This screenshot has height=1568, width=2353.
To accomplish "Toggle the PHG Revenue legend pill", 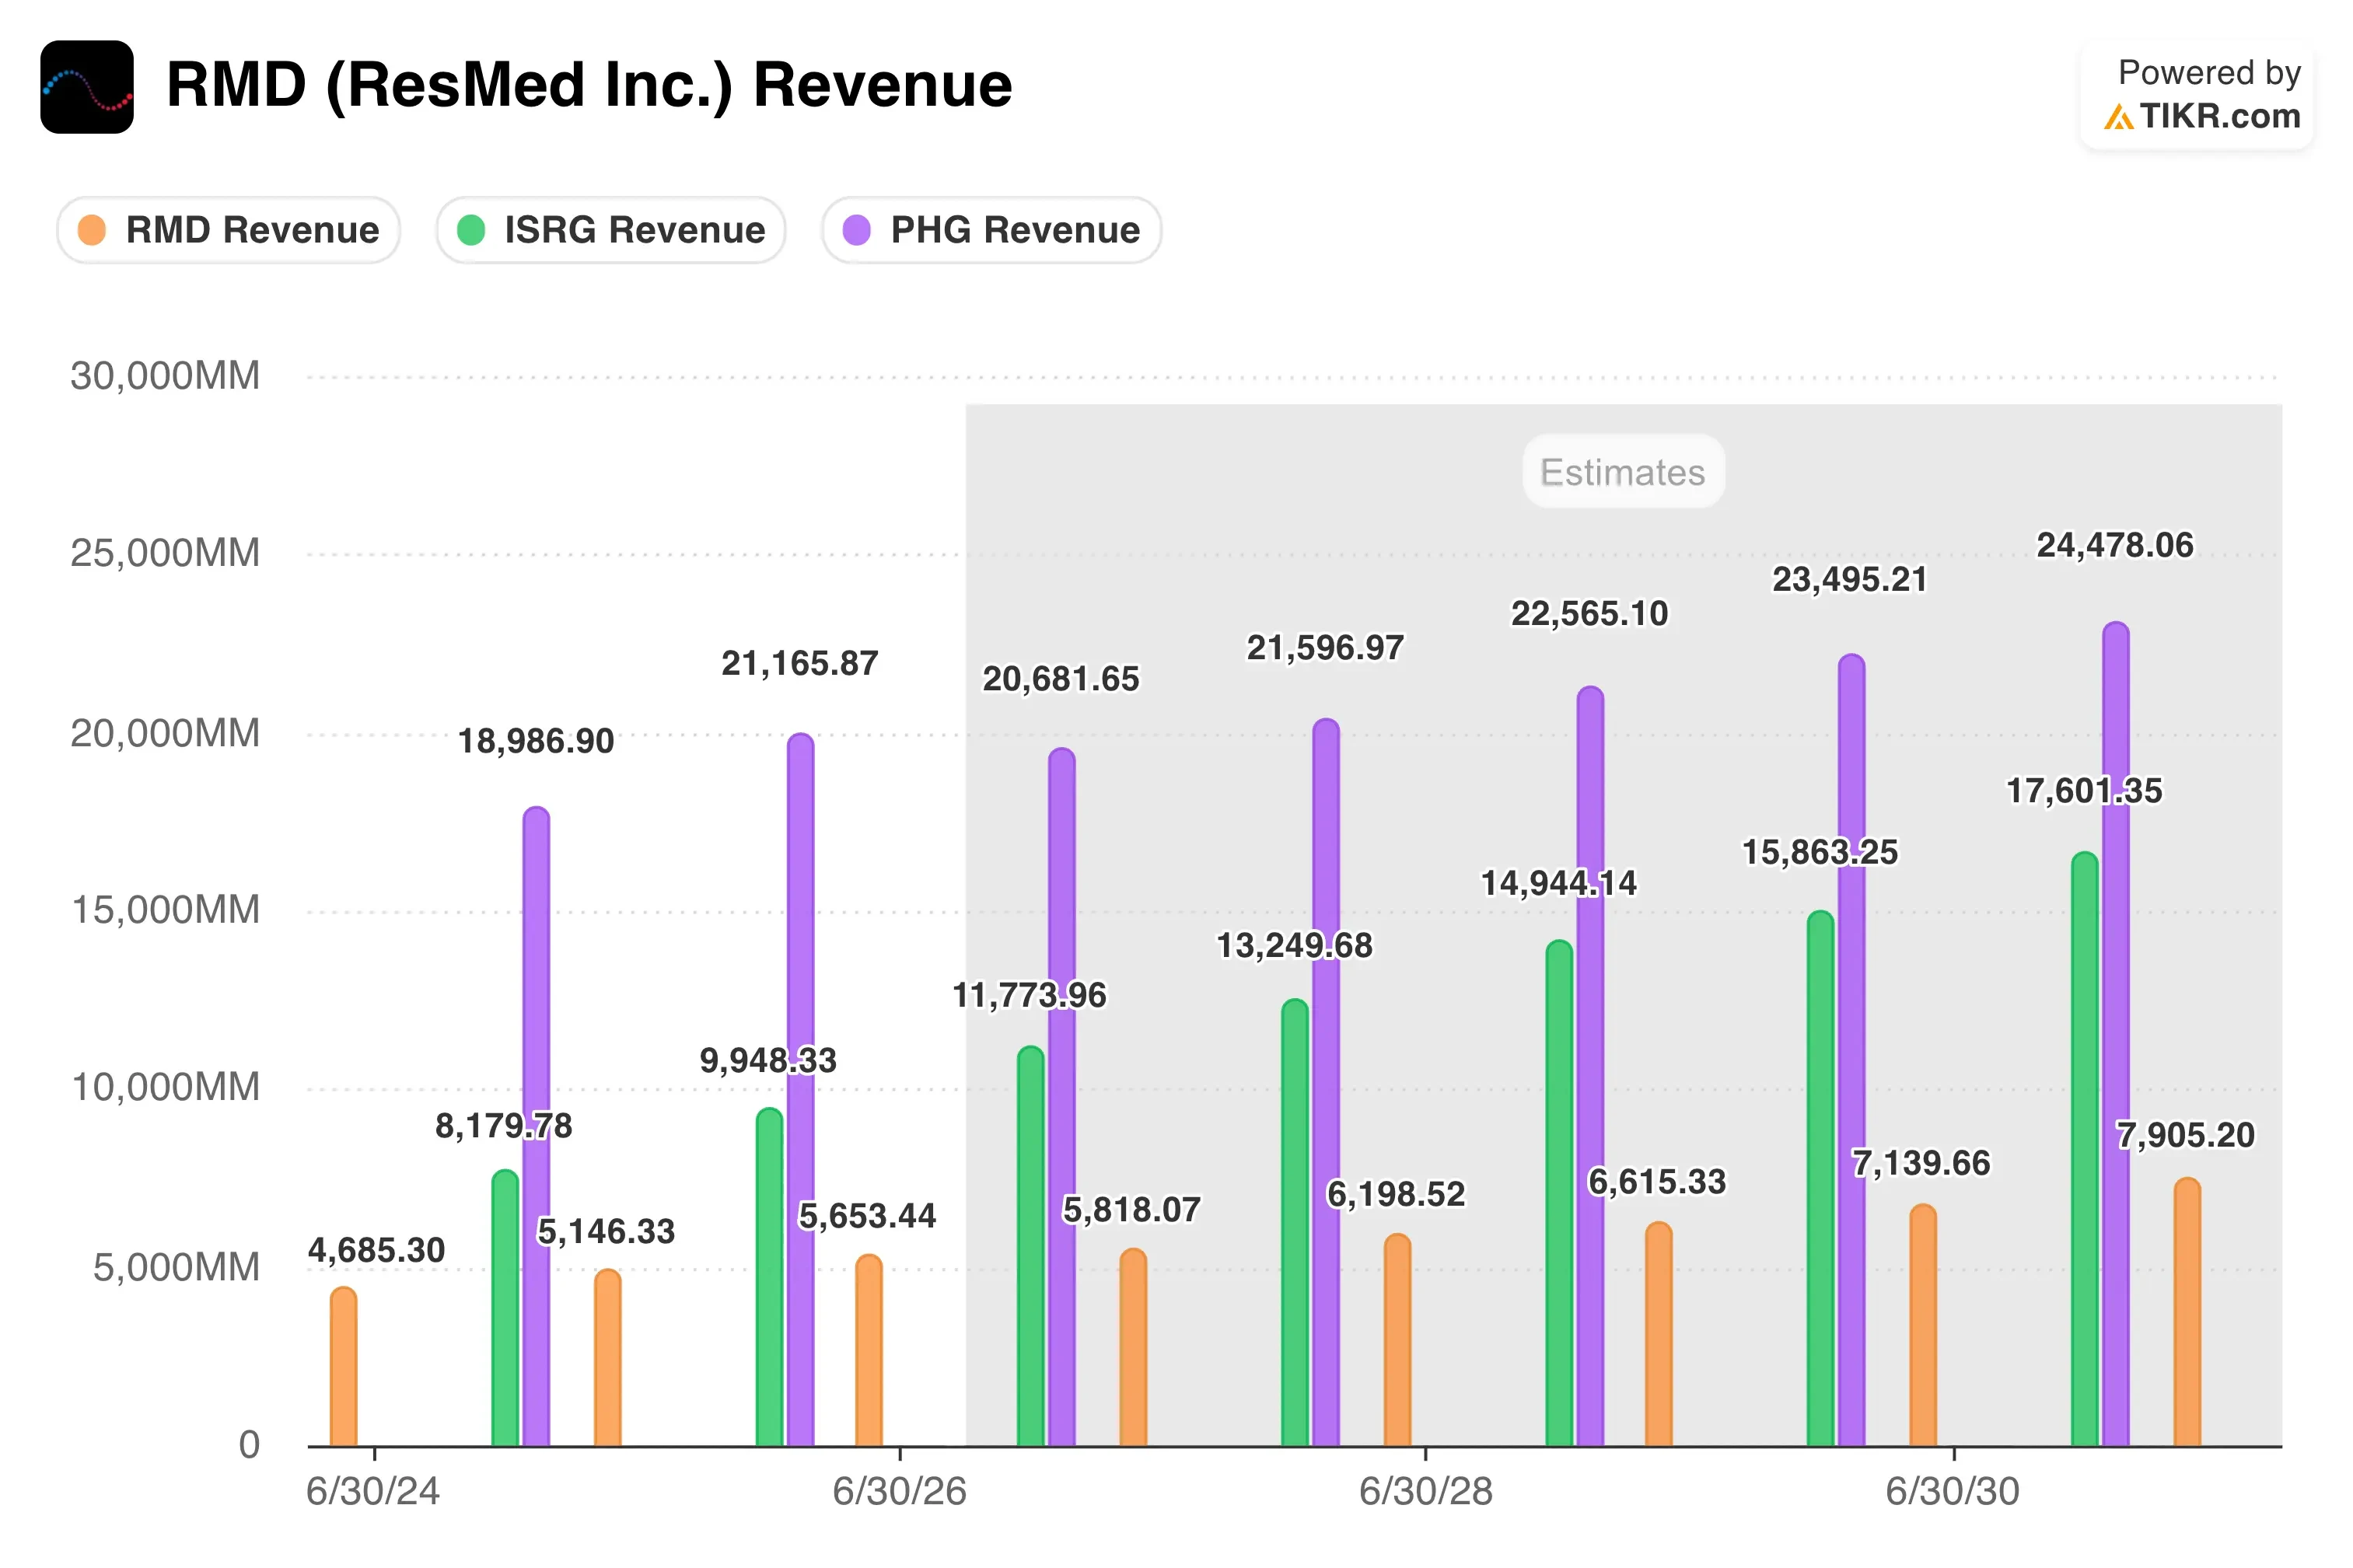I will coord(991,230).
